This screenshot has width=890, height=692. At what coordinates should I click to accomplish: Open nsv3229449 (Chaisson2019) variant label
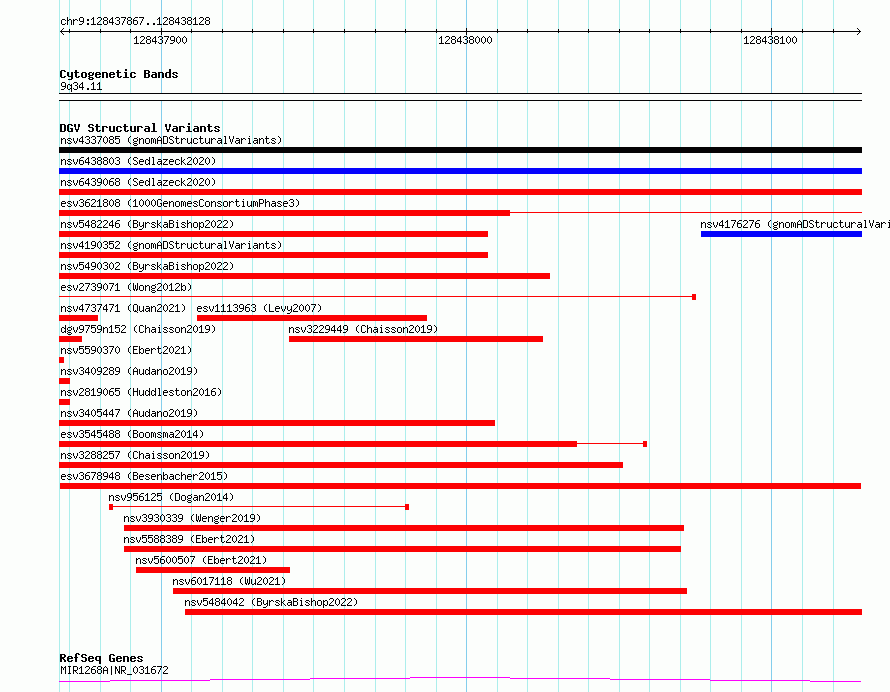coord(363,329)
